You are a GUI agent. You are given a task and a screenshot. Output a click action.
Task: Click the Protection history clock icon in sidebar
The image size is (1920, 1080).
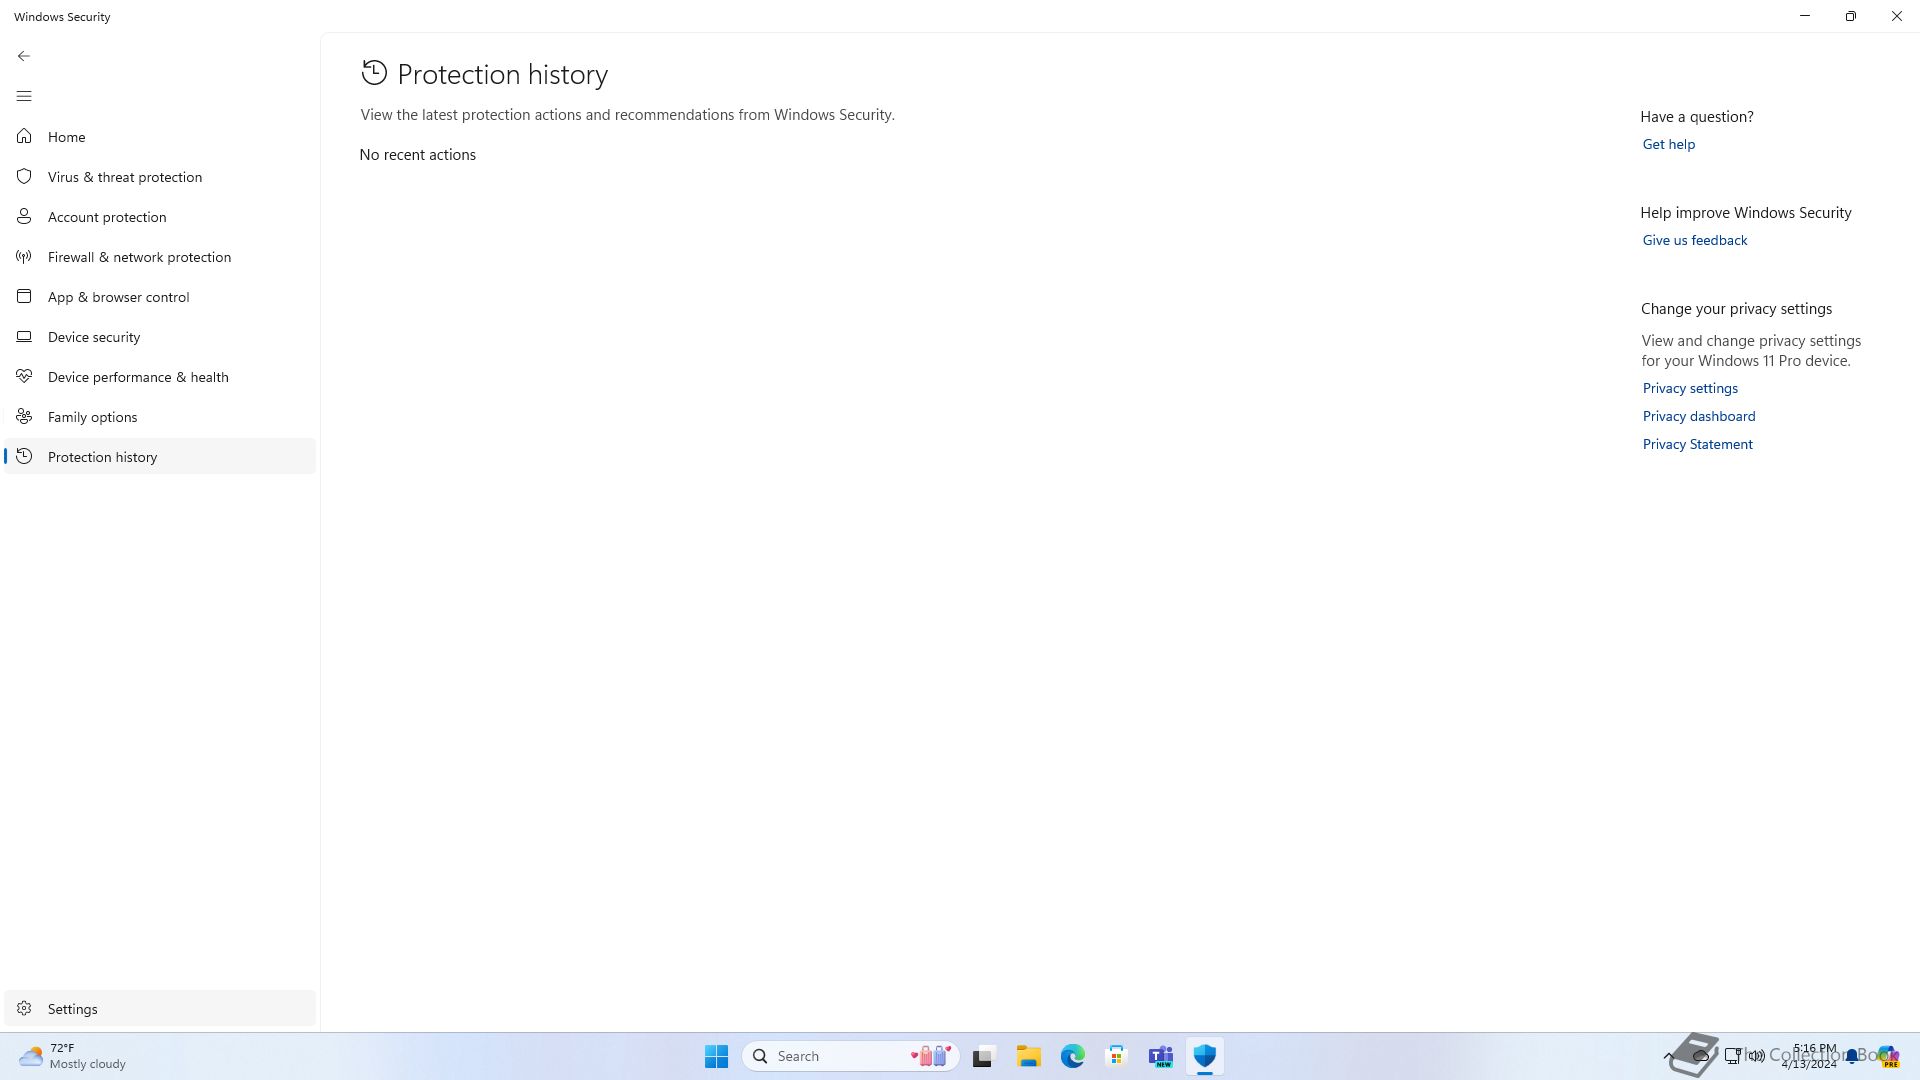click(x=24, y=456)
